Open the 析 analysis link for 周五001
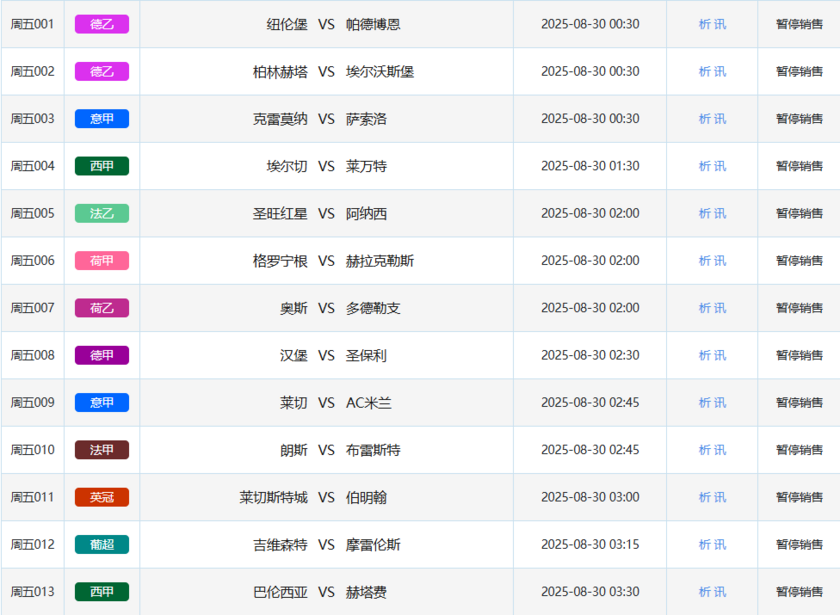The height and width of the screenshot is (615, 840). click(x=705, y=24)
